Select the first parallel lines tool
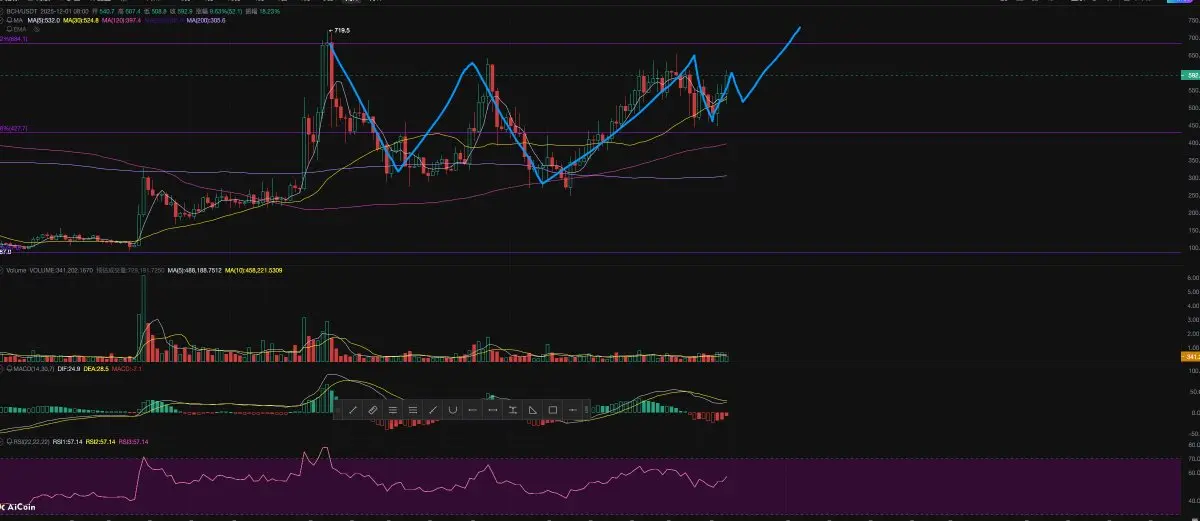Viewport: 1200px width, 521px height. (x=393, y=410)
